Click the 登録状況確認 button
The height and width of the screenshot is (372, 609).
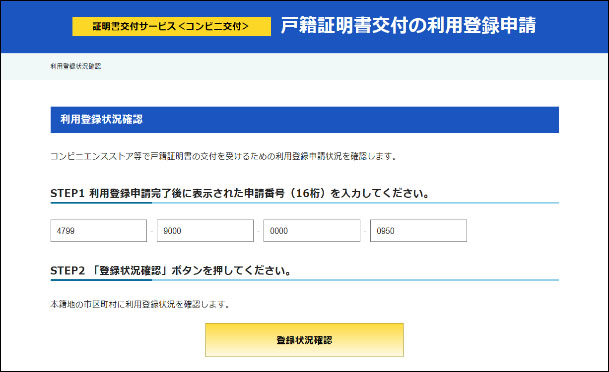[x=304, y=340]
